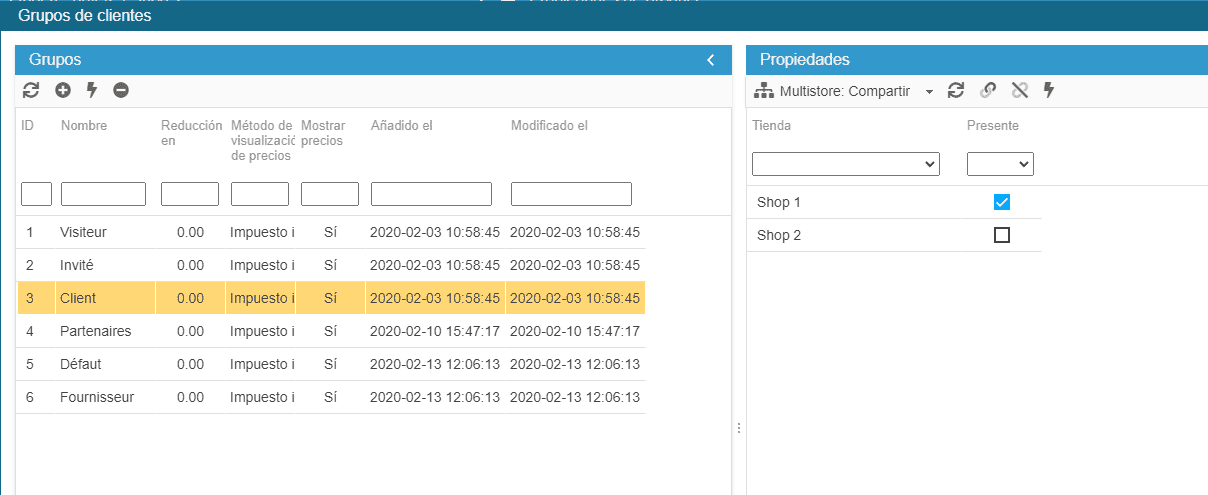Open the Presente filter dropdown
Screen dimensions: 1208x495
[1000, 164]
